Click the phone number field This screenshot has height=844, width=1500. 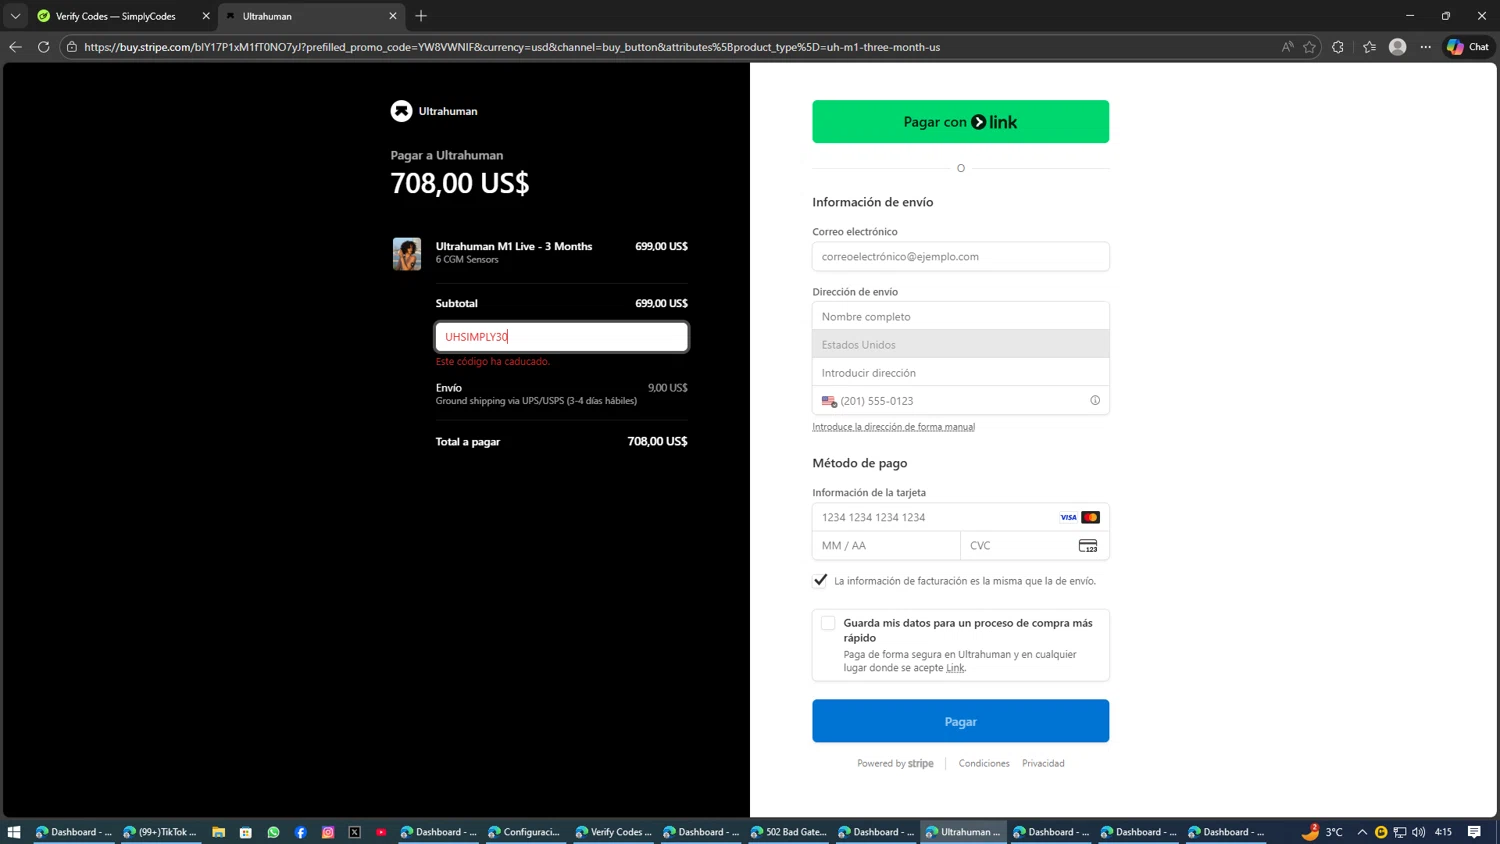click(960, 401)
